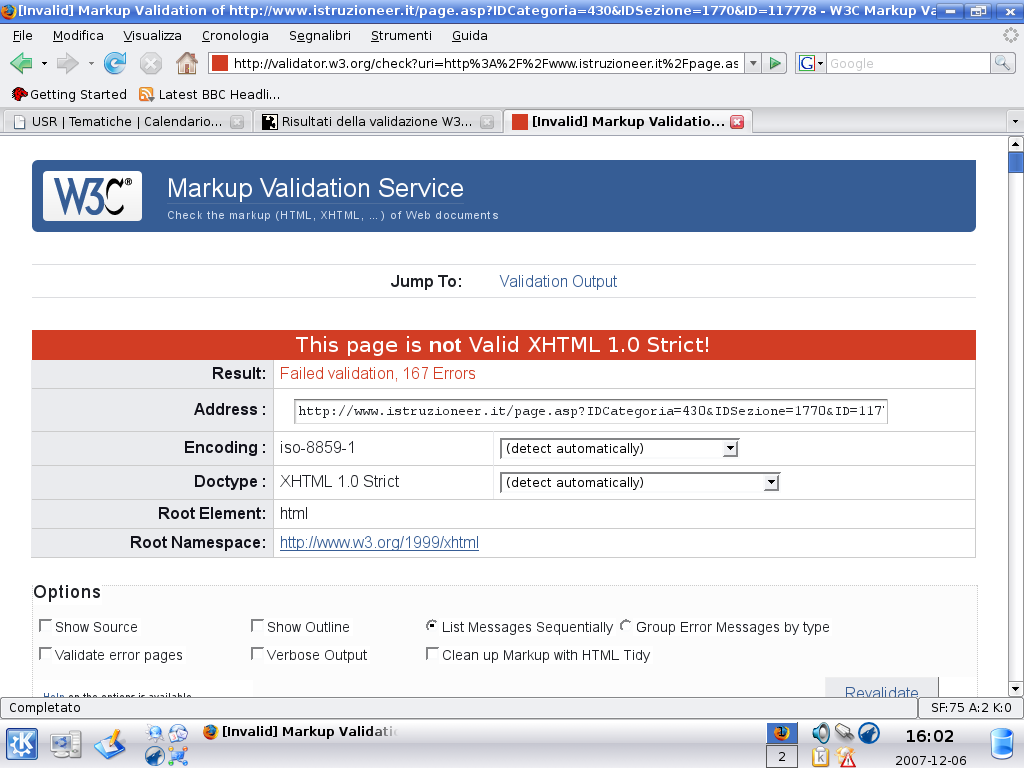Open the KDE K menu
Image resolution: width=1024 pixels, height=768 pixels.
(22, 744)
